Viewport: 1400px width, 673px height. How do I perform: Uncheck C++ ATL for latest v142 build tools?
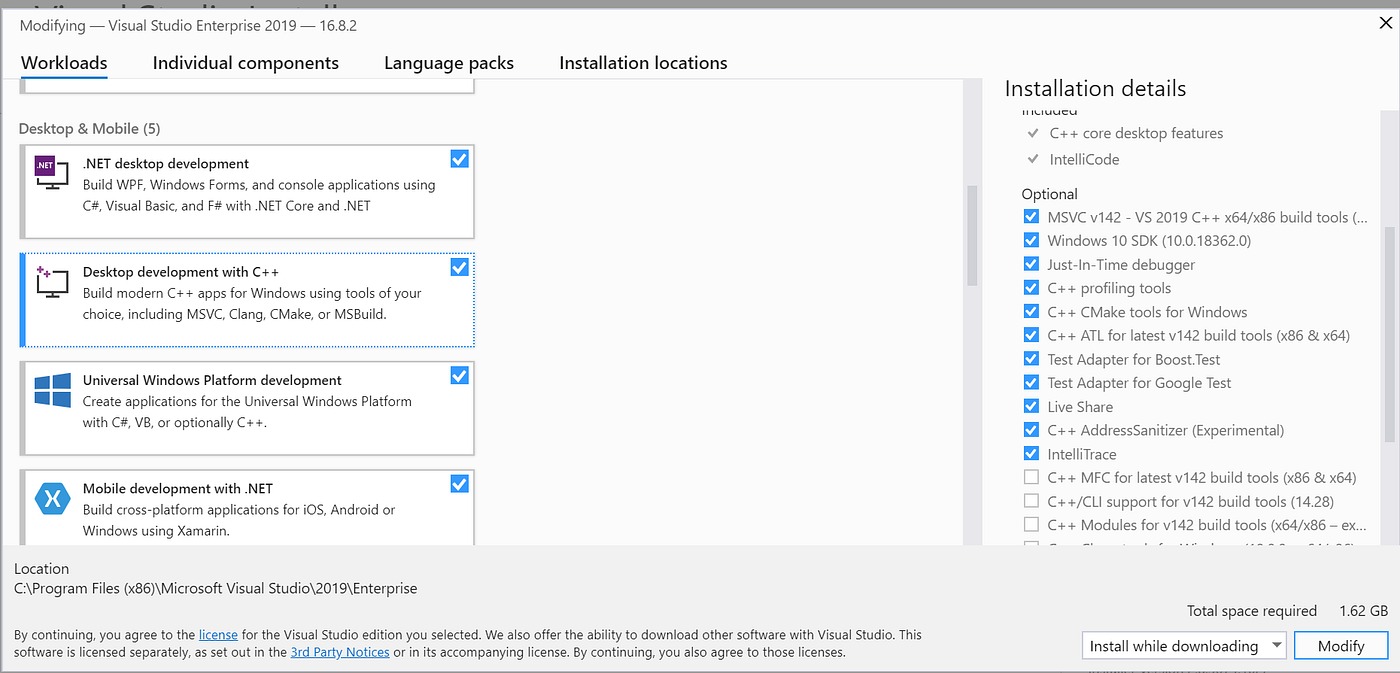coord(1031,335)
